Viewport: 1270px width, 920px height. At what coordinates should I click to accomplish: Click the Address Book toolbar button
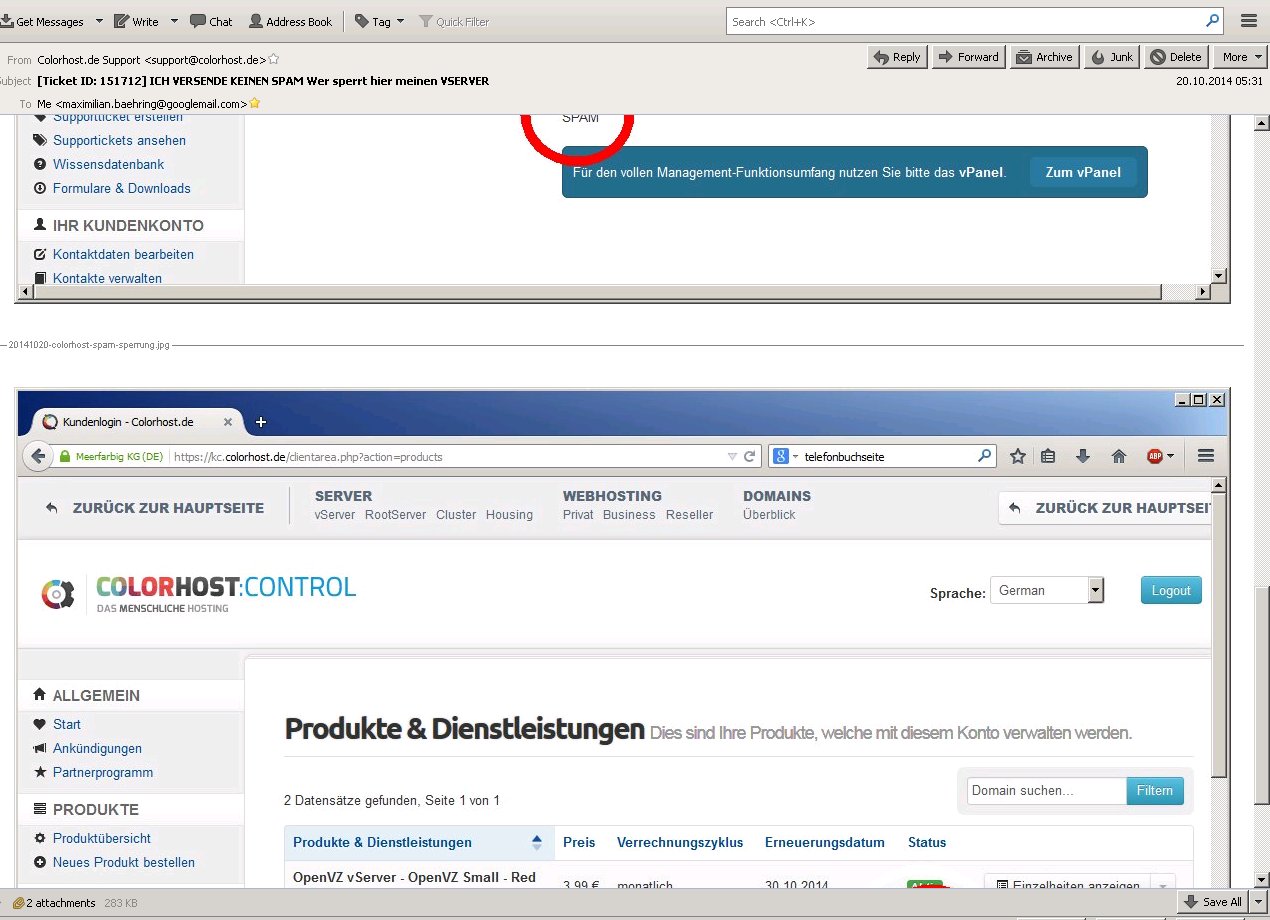click(x=290, y=21)
